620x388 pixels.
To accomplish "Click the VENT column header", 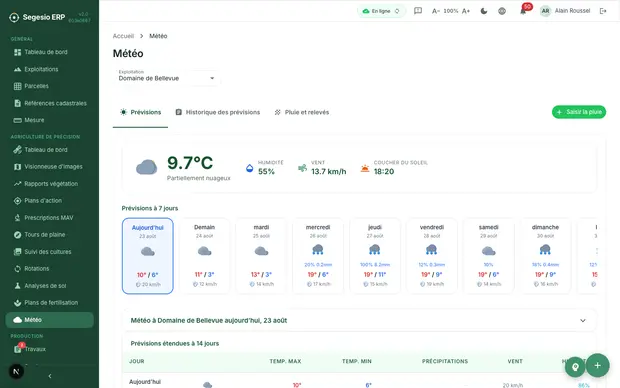I will tap(515, 362).
